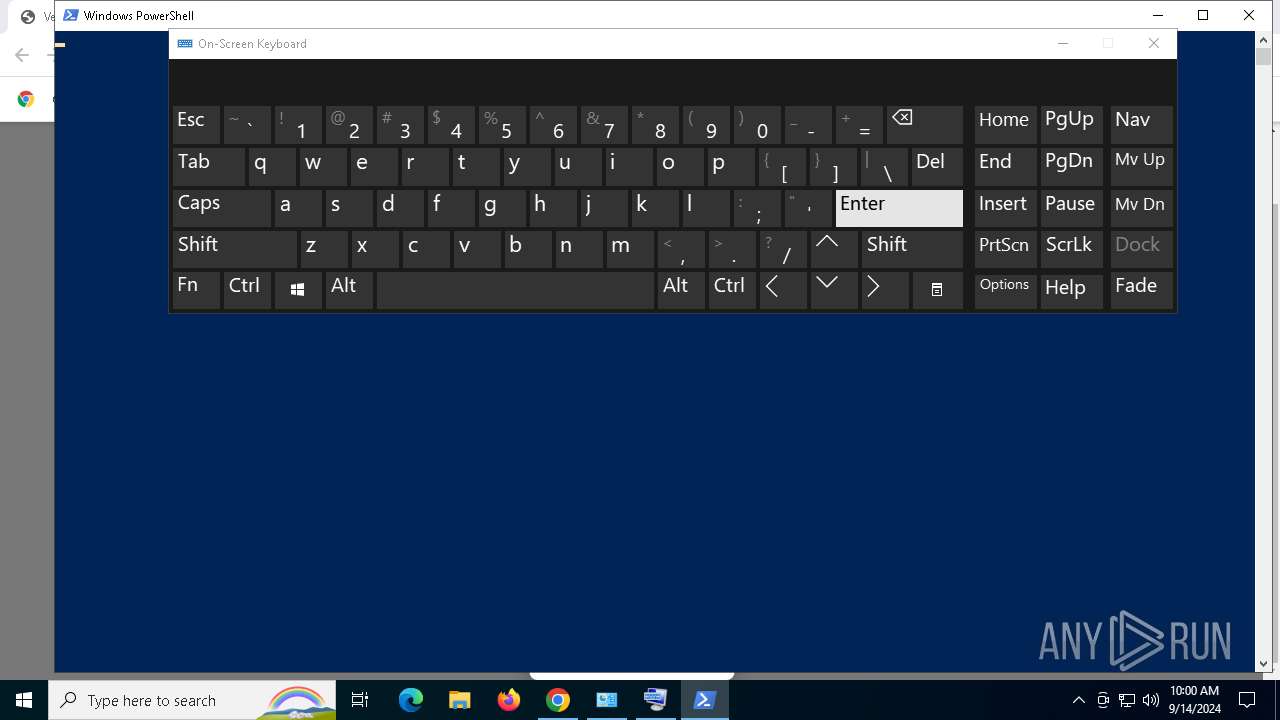Switch to Google Chrome in taskbar
This screenshot has width=1280, height=720.
click(558, 700)
